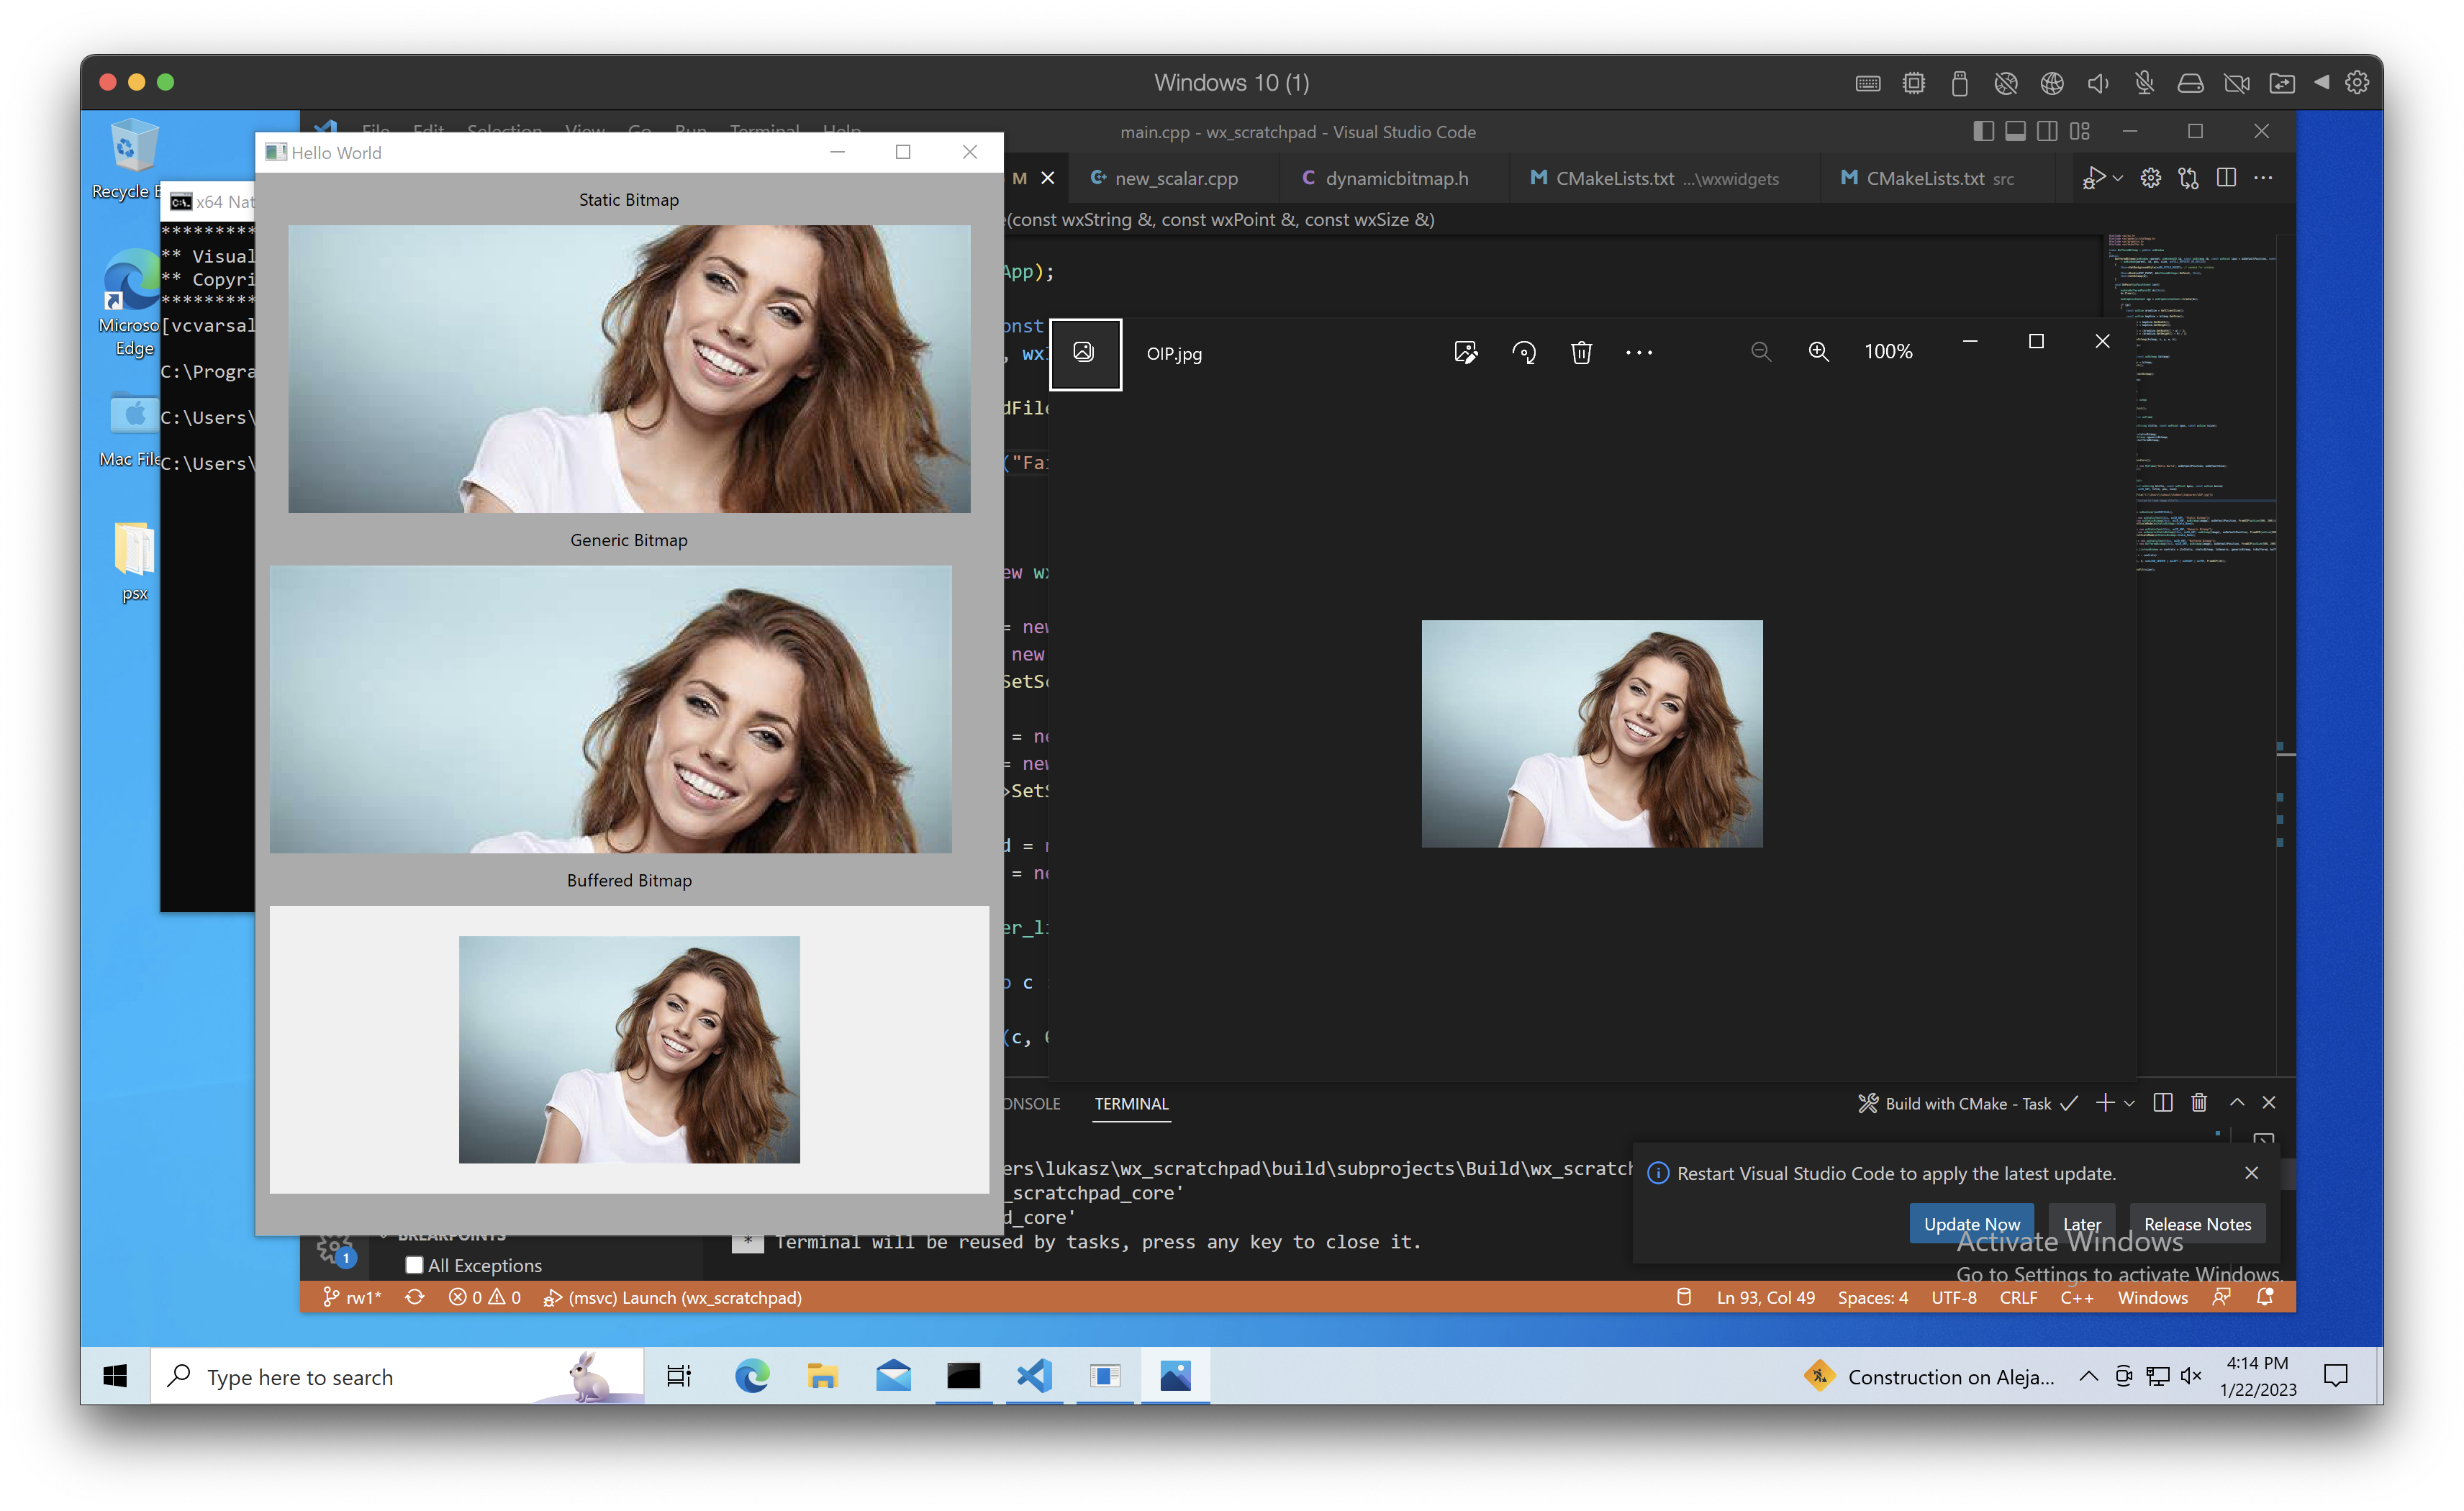Kill the terminal with the trash icon
The width and height of the screenshot is (2464, 1511).
pyautogui.click(x=2198, y=1102)
